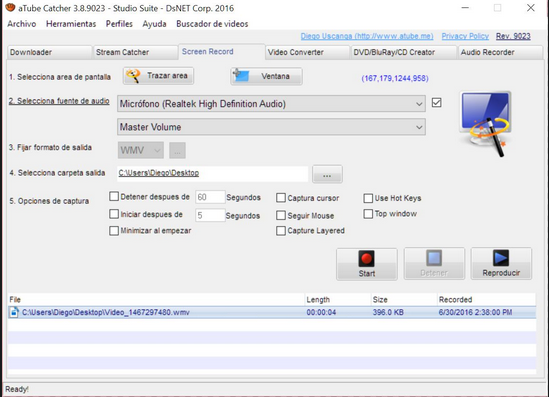This screenshot has width=549, height=397.
Task: Click the 396.0 KB size value
Action: pos(388,312)
